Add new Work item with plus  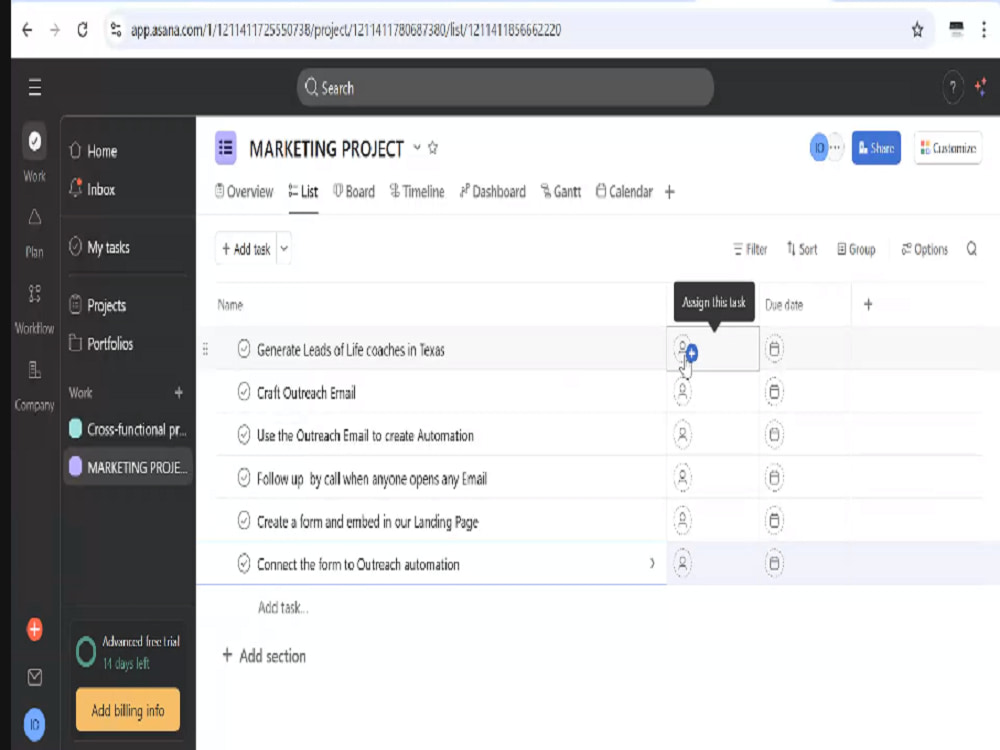pos(179,393)
